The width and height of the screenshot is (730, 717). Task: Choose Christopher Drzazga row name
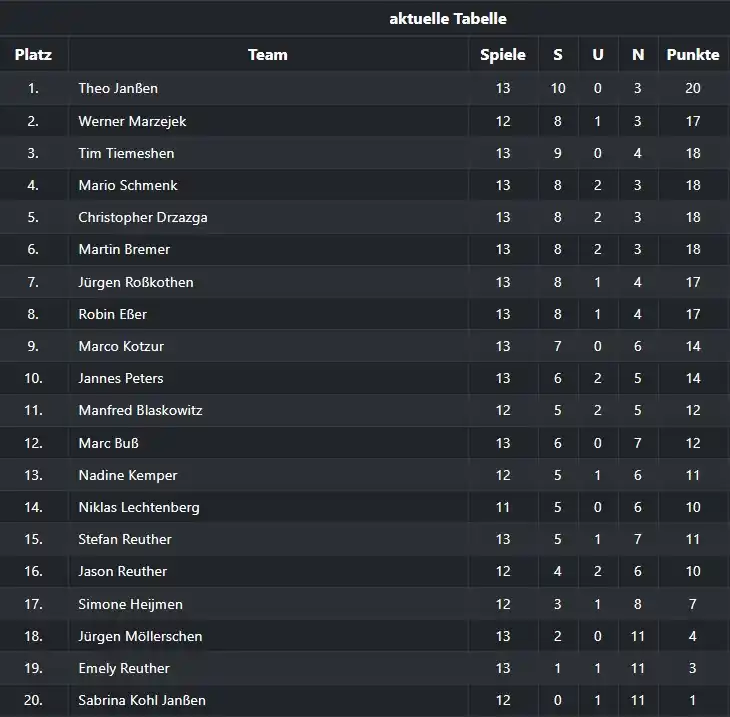[143, 217]
